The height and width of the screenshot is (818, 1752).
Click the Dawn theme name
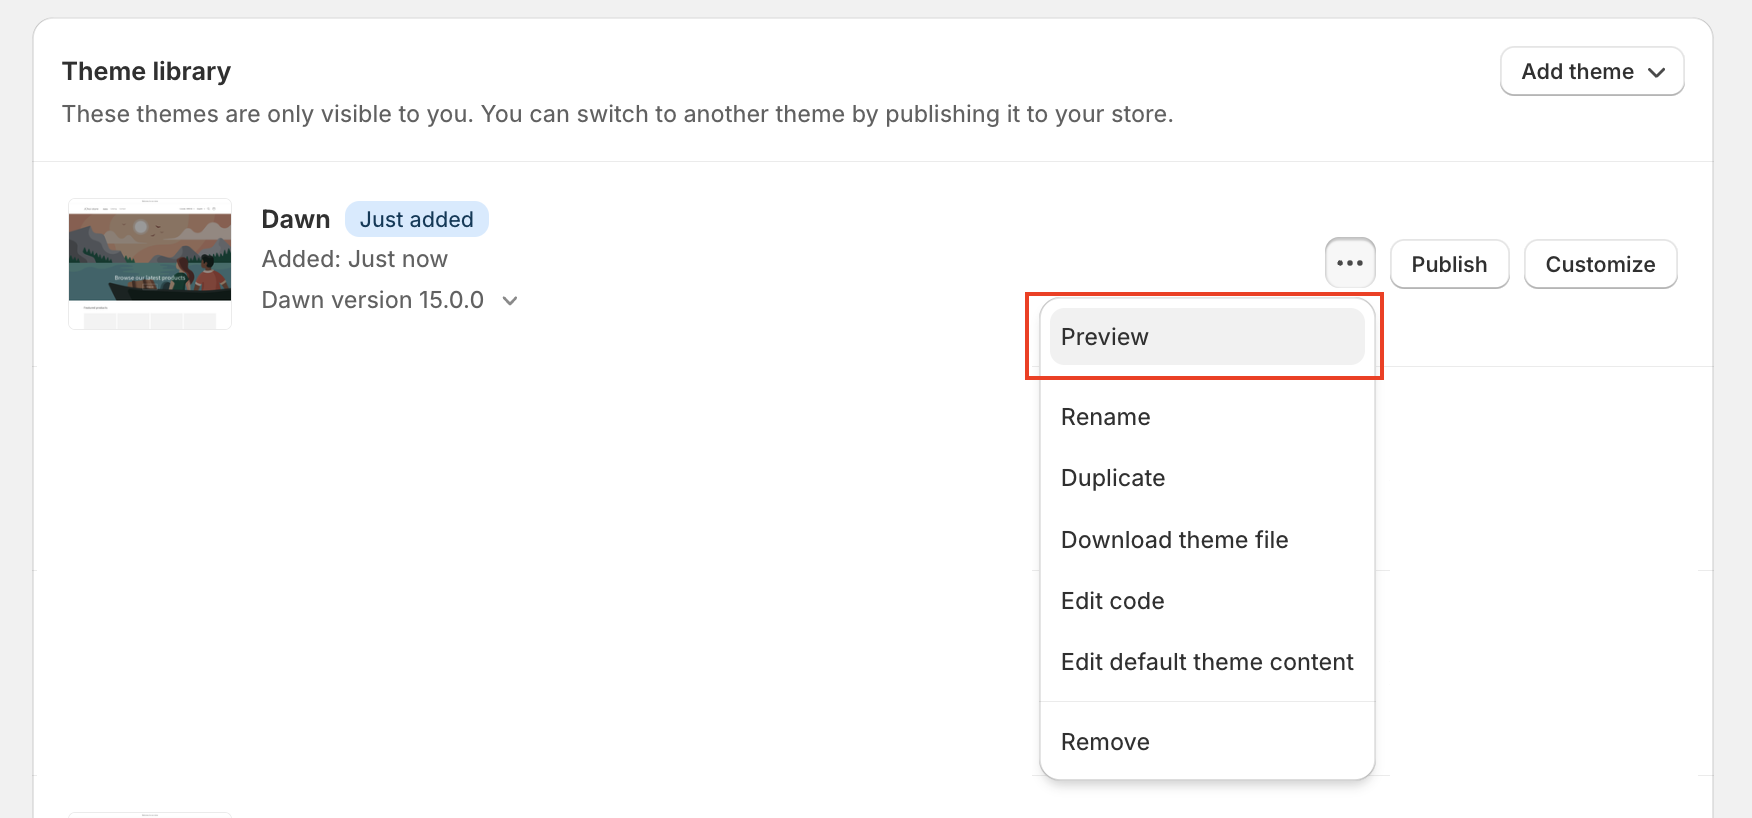click(296, 219)
